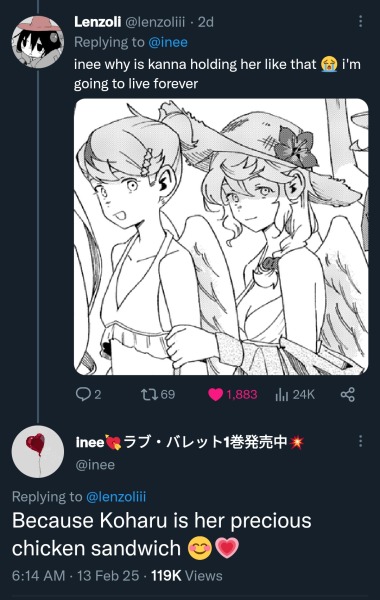Open more options on inee's reply
The height and width of the screenshot is (600, 380).
pyautogui.click(x=360, y=441)
